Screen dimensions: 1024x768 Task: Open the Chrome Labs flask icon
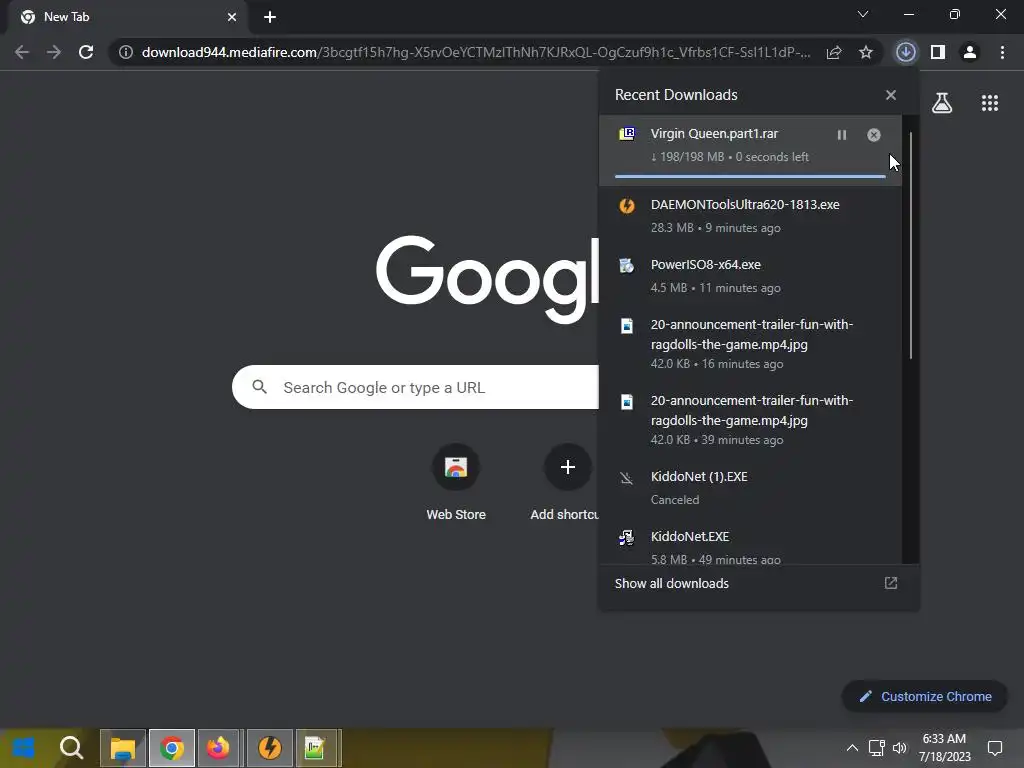coord(942,103)
